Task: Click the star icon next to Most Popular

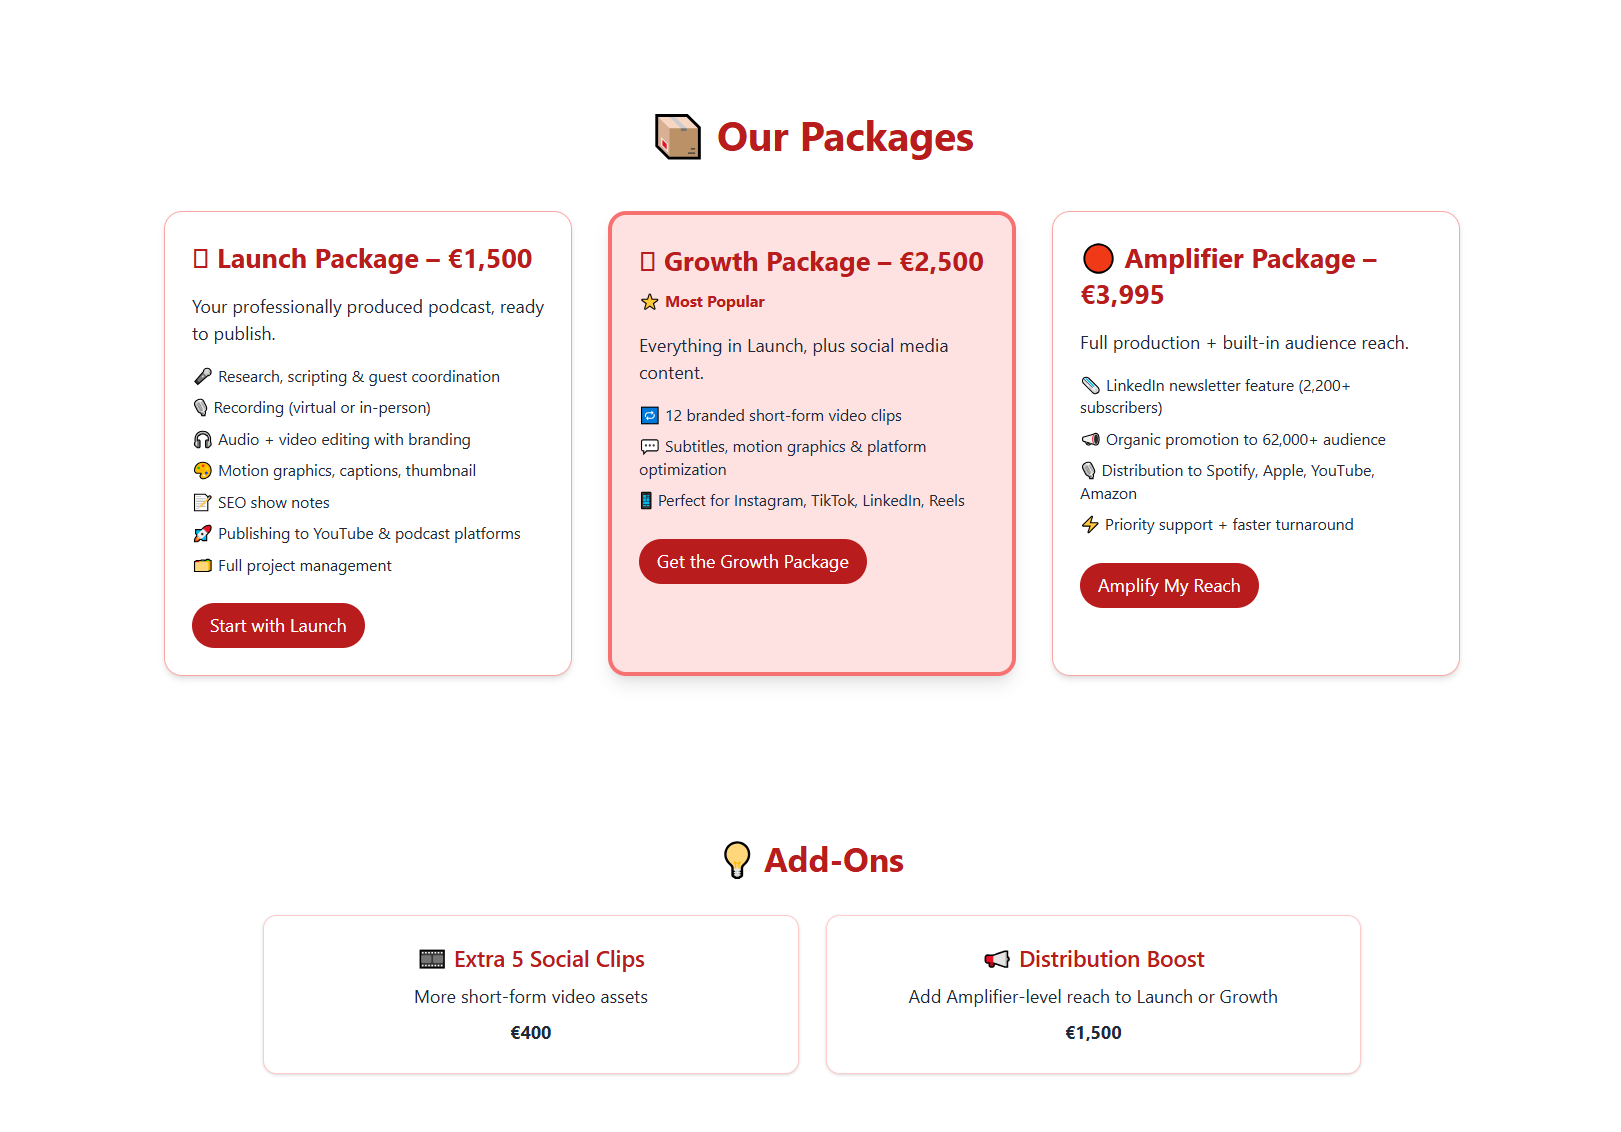Action: (x=650, y=302)
